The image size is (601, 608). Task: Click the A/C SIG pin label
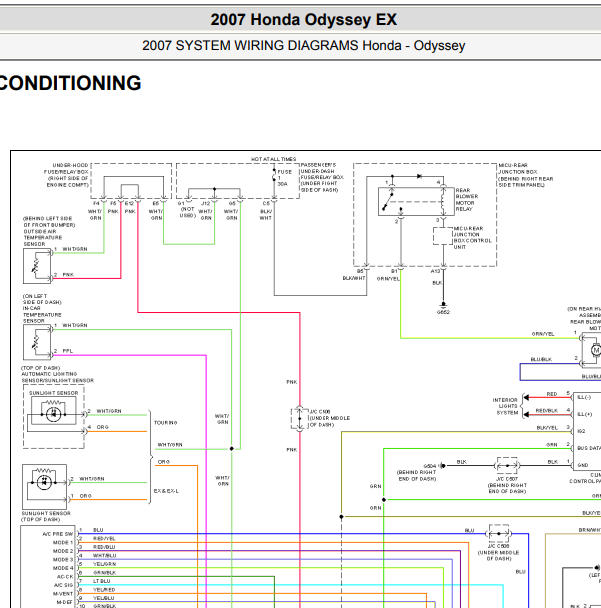[x=64, y=585]
